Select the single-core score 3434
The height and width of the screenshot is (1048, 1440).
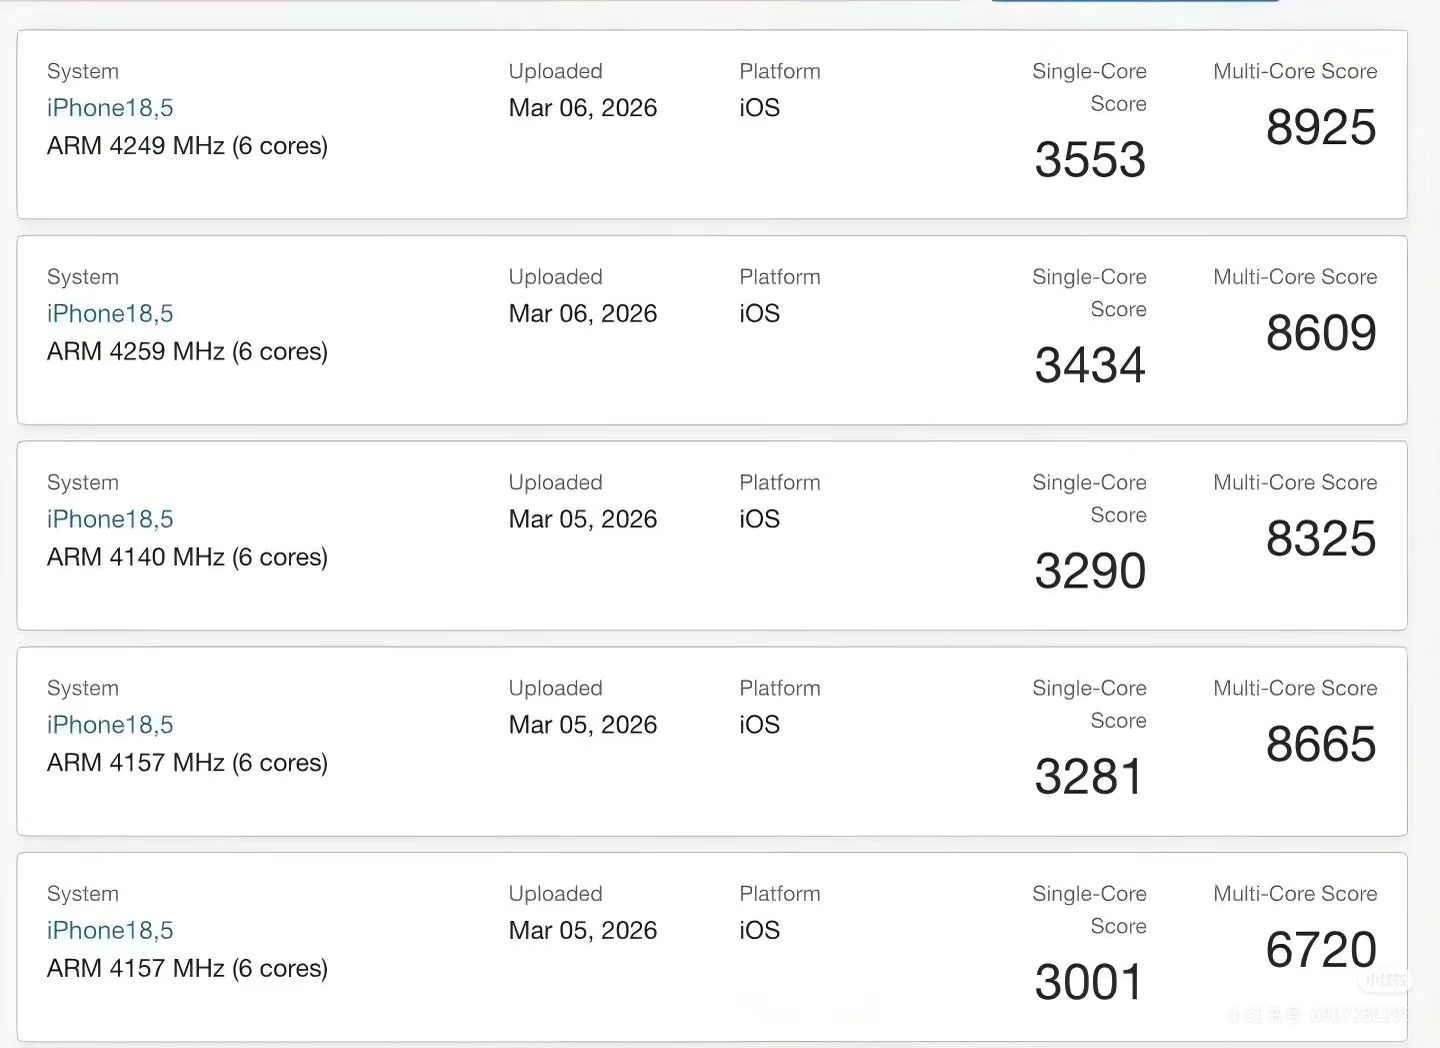point(1090,366)
